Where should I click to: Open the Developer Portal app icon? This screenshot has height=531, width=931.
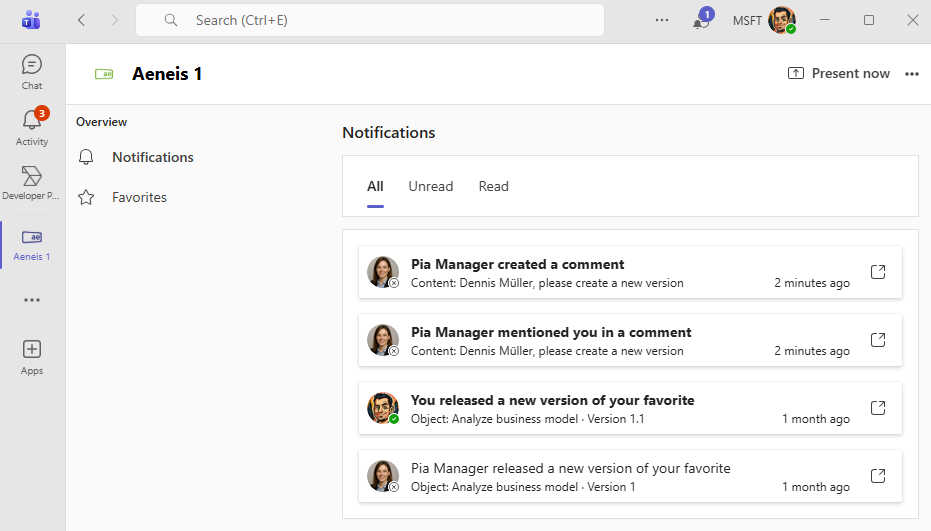(x=32, y=182)
